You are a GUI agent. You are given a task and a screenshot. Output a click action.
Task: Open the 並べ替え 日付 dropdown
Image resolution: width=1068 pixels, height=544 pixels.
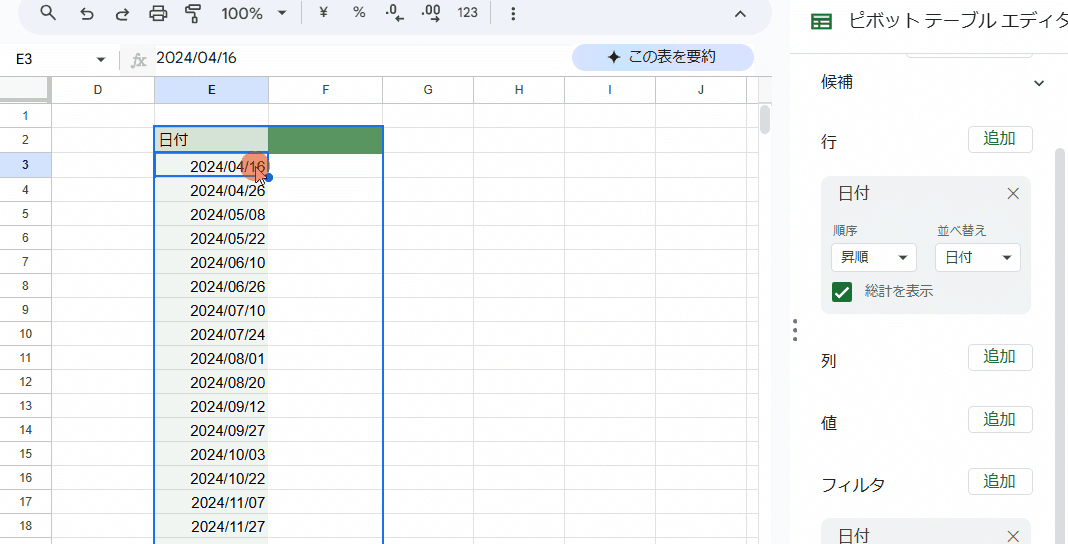tap(978, 257)
